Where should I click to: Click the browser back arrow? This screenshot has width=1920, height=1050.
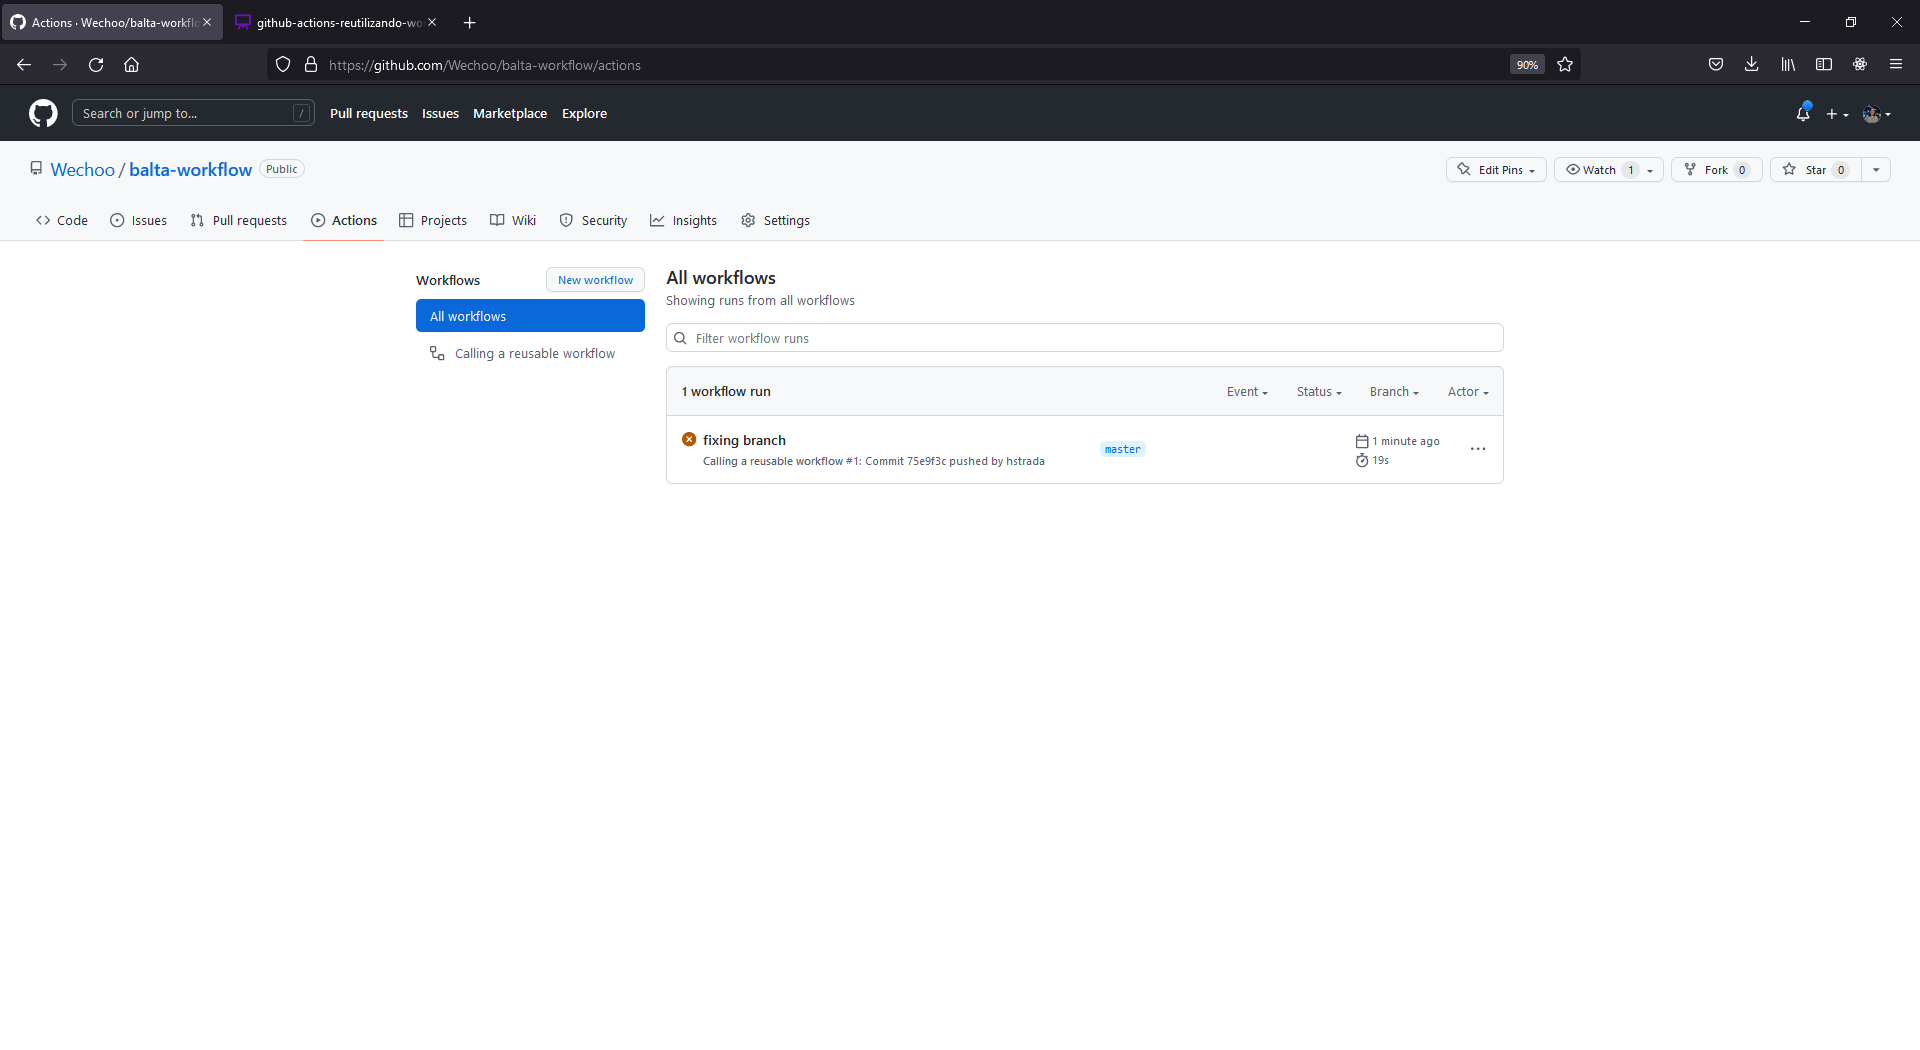click(x=24, y=65)
